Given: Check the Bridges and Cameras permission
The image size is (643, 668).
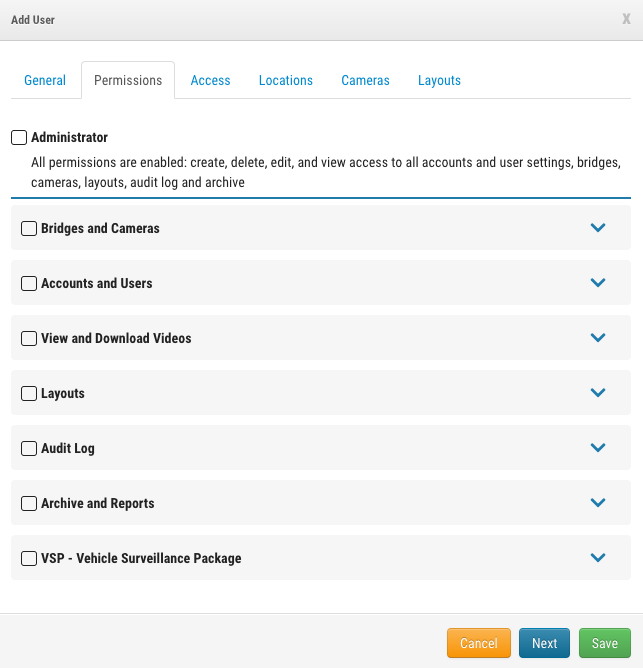Looking at the screenshot, I should click(29, 229).
